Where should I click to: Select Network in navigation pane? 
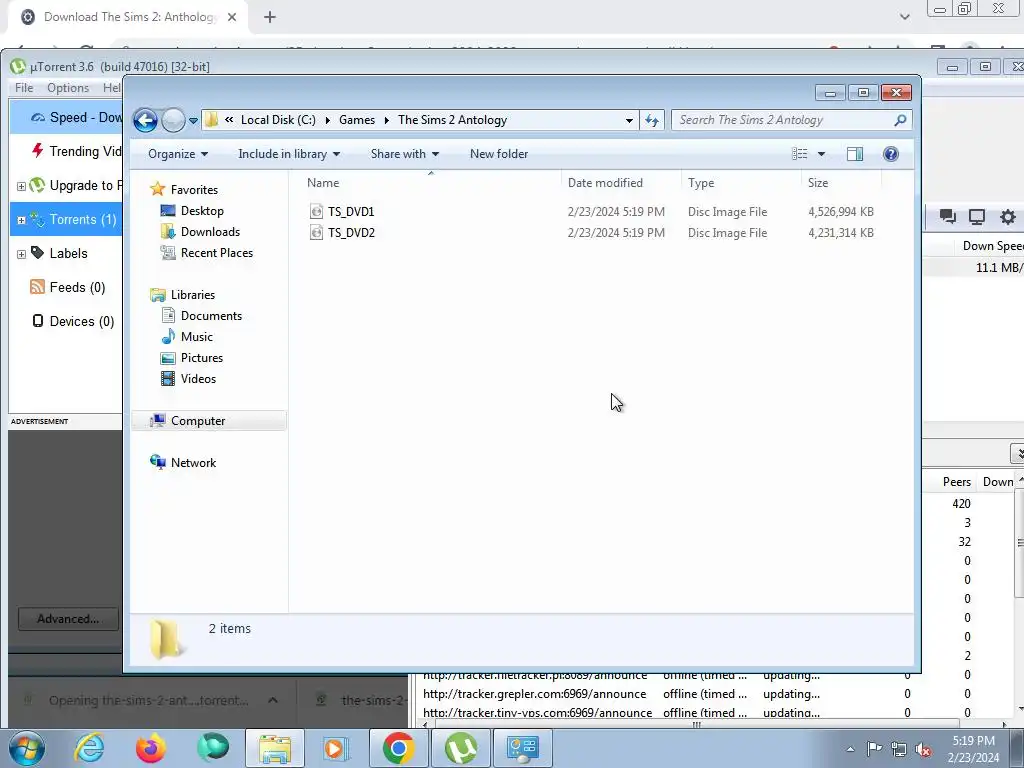coord(193,463)
